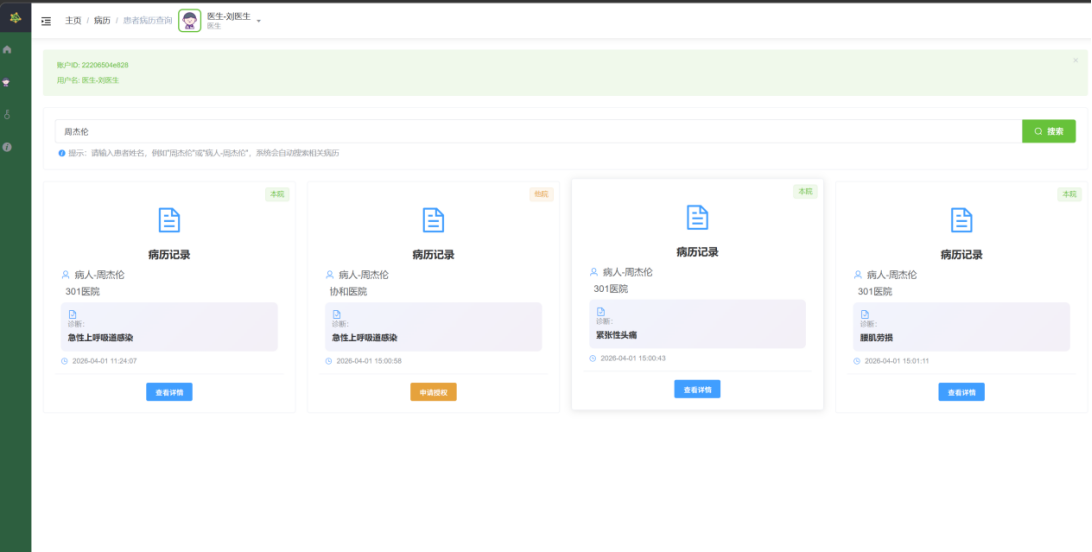Image resolution: width=1092 pixels, height=552 pixels.
Task: Click 患者病历查询 breadcrumb item
Action: click(148, 21)
